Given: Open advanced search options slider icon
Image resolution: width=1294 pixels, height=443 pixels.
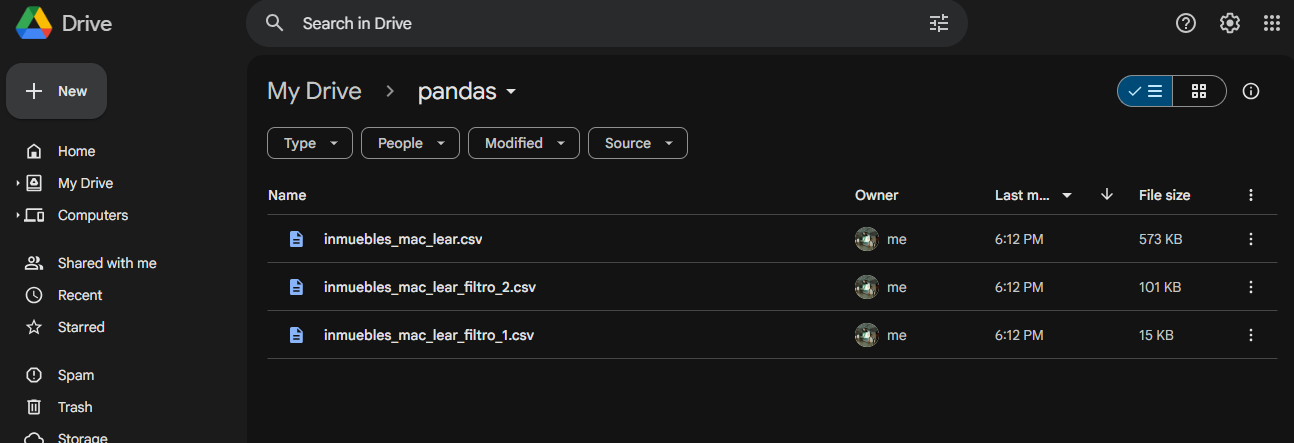Looking at the screenshot, I should (x=939, y=23).
